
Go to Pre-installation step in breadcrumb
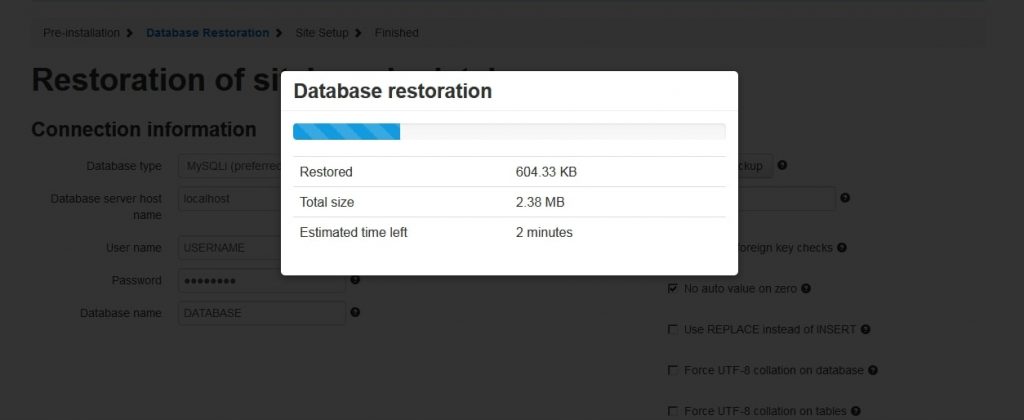click(x=80, y=33)
